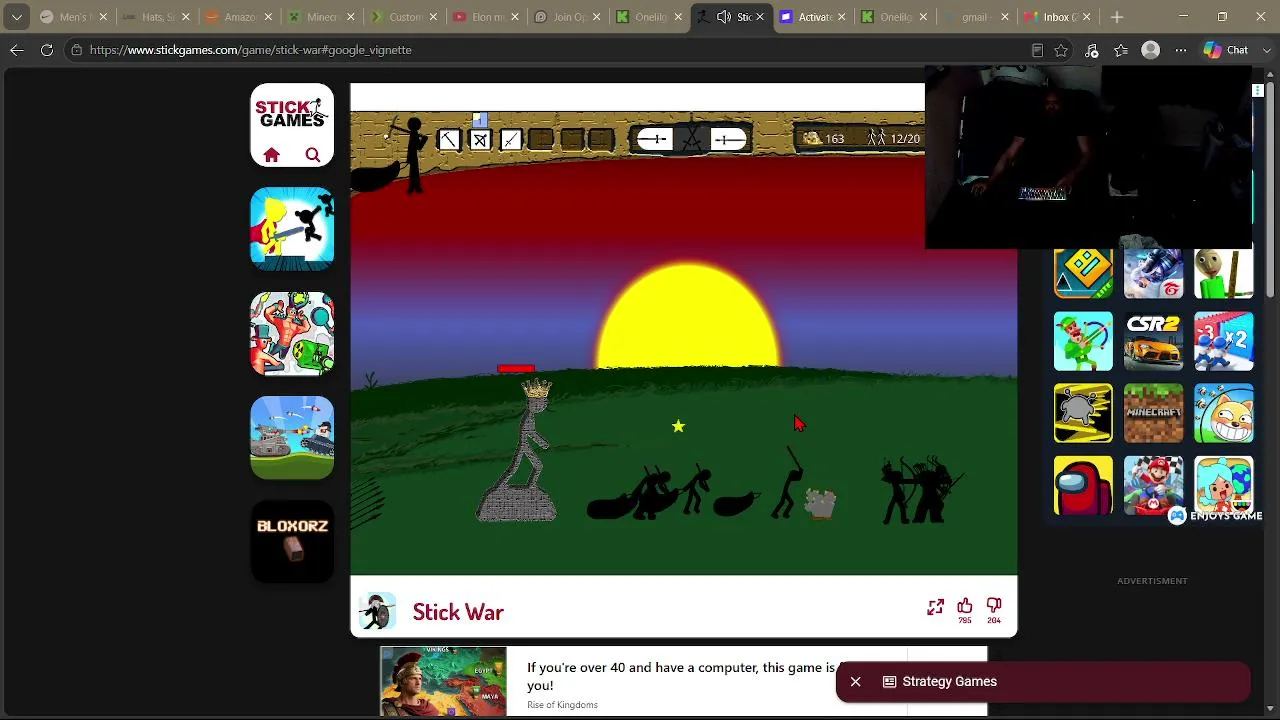Click the Stick War title text
This screenshot has height=720, width=1280.
[458, 612]
